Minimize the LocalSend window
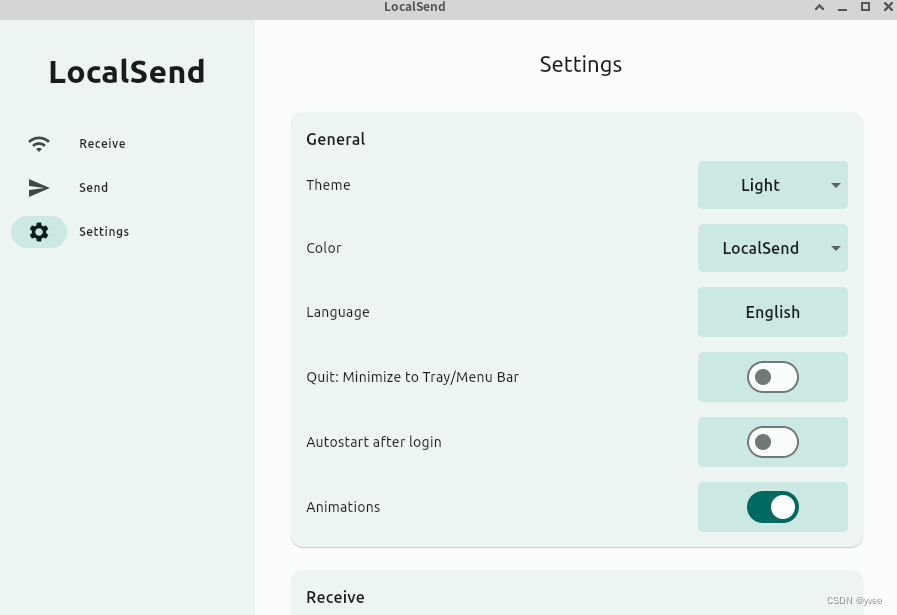This screenshot has height=615, width=897. (x=842, y=8)
